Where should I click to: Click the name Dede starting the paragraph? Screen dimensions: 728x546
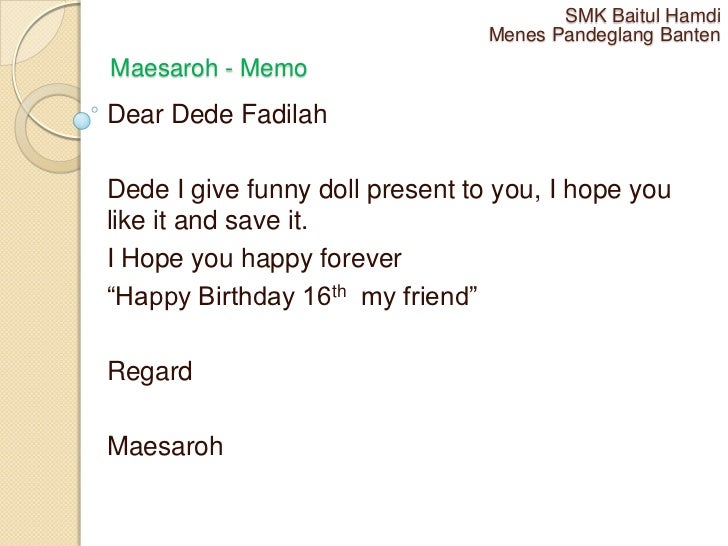pos(138,189)
